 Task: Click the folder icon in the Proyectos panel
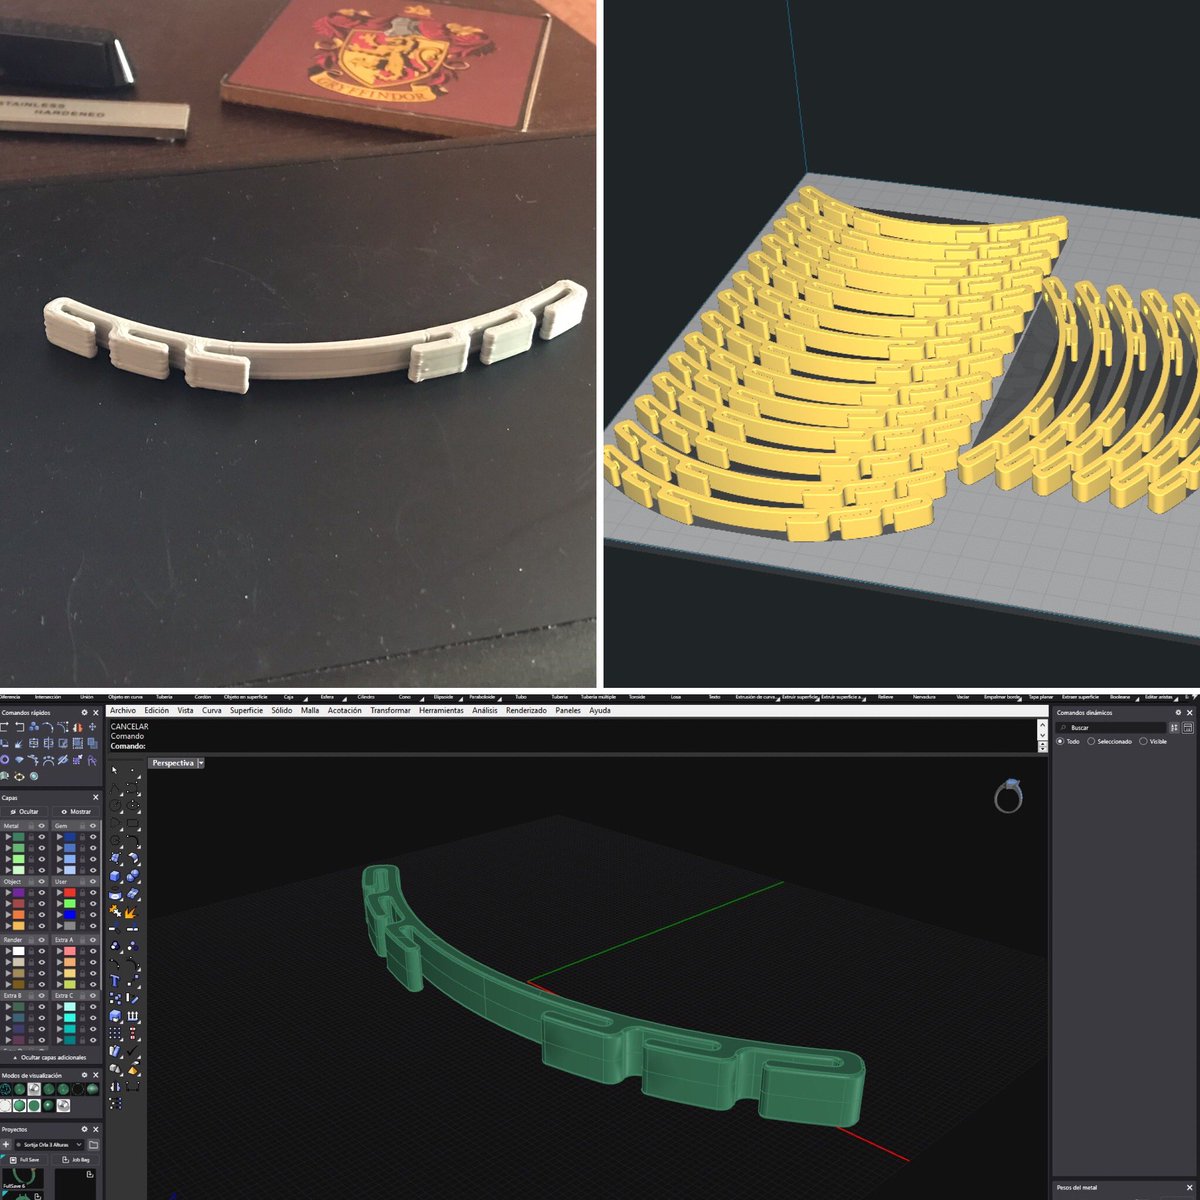[x=95, y=1143]
